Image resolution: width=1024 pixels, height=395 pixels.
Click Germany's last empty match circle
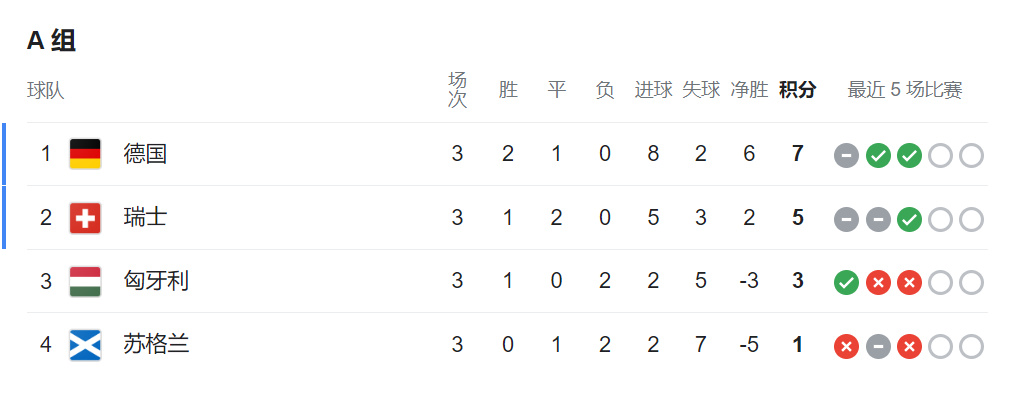(971, 156)
